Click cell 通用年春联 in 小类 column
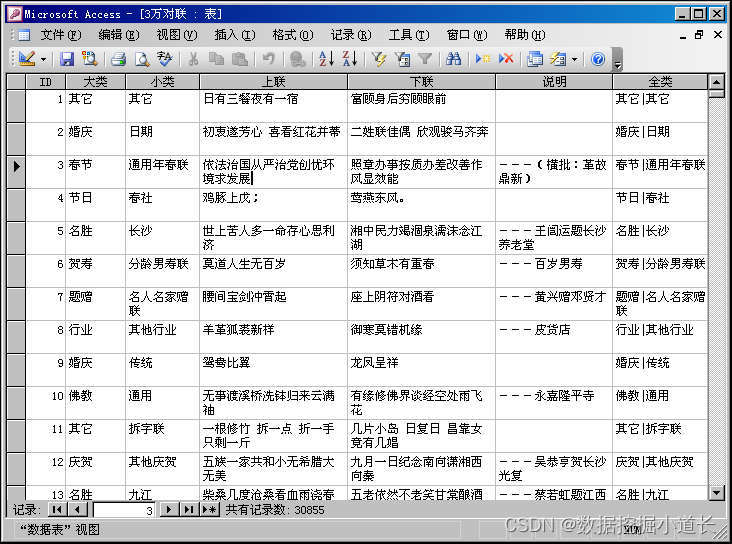 click(162, 172)
